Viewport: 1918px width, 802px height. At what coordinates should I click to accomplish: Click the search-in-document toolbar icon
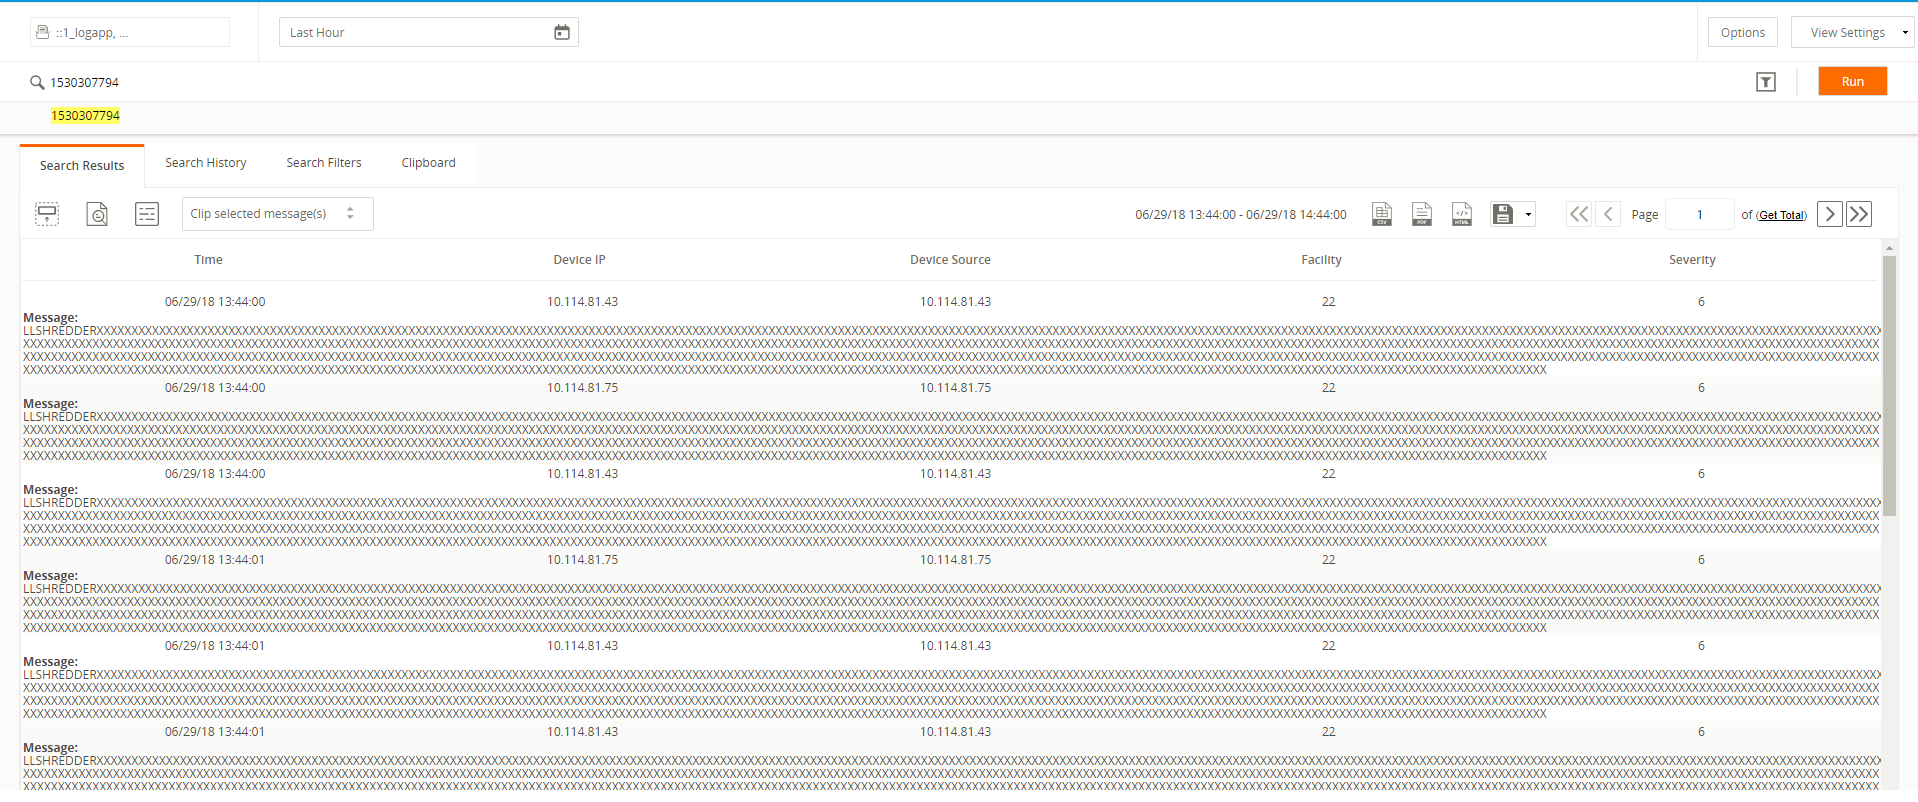pos(97,214)
